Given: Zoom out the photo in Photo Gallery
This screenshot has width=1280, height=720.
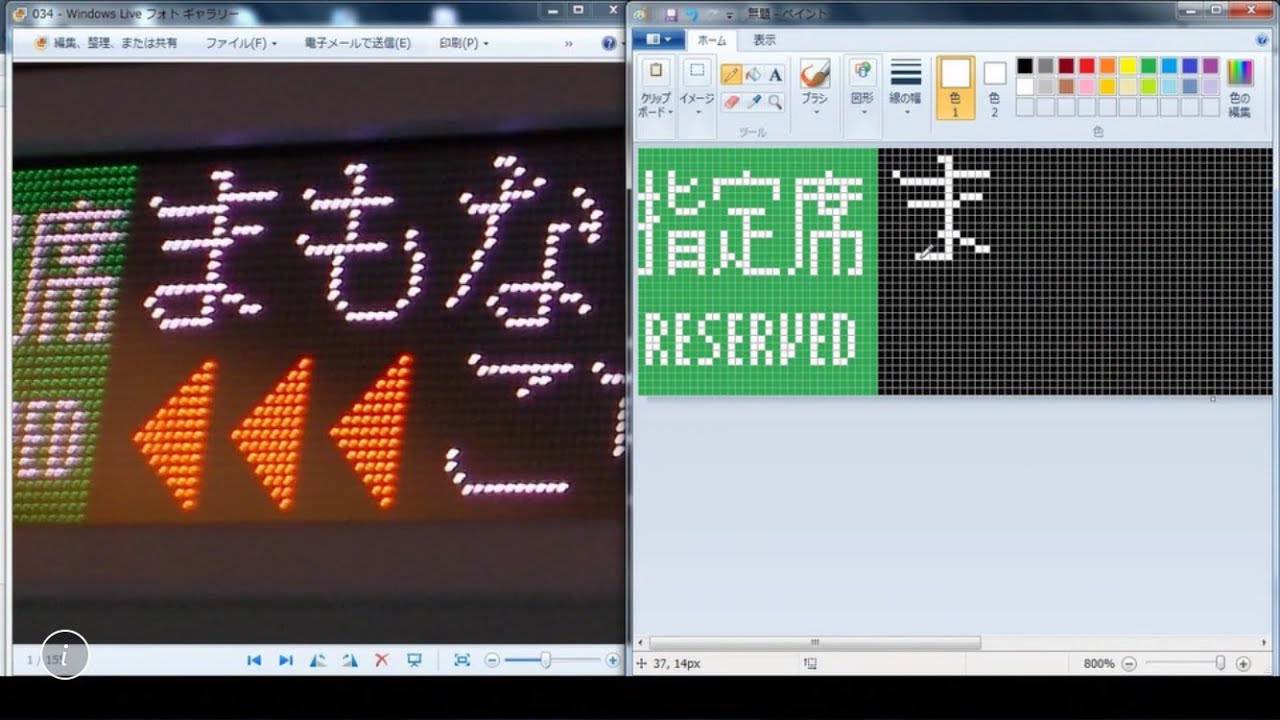Looking at the screenshot, I should coord(492,660).
